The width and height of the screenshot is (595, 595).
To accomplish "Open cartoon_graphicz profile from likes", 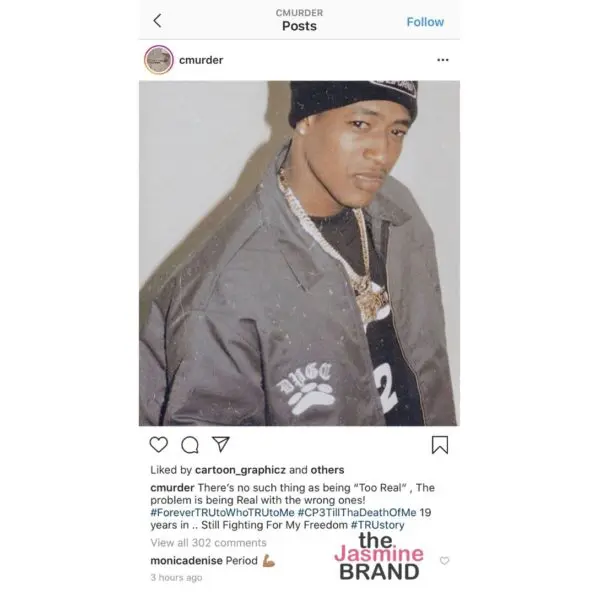I will [240, 470].
